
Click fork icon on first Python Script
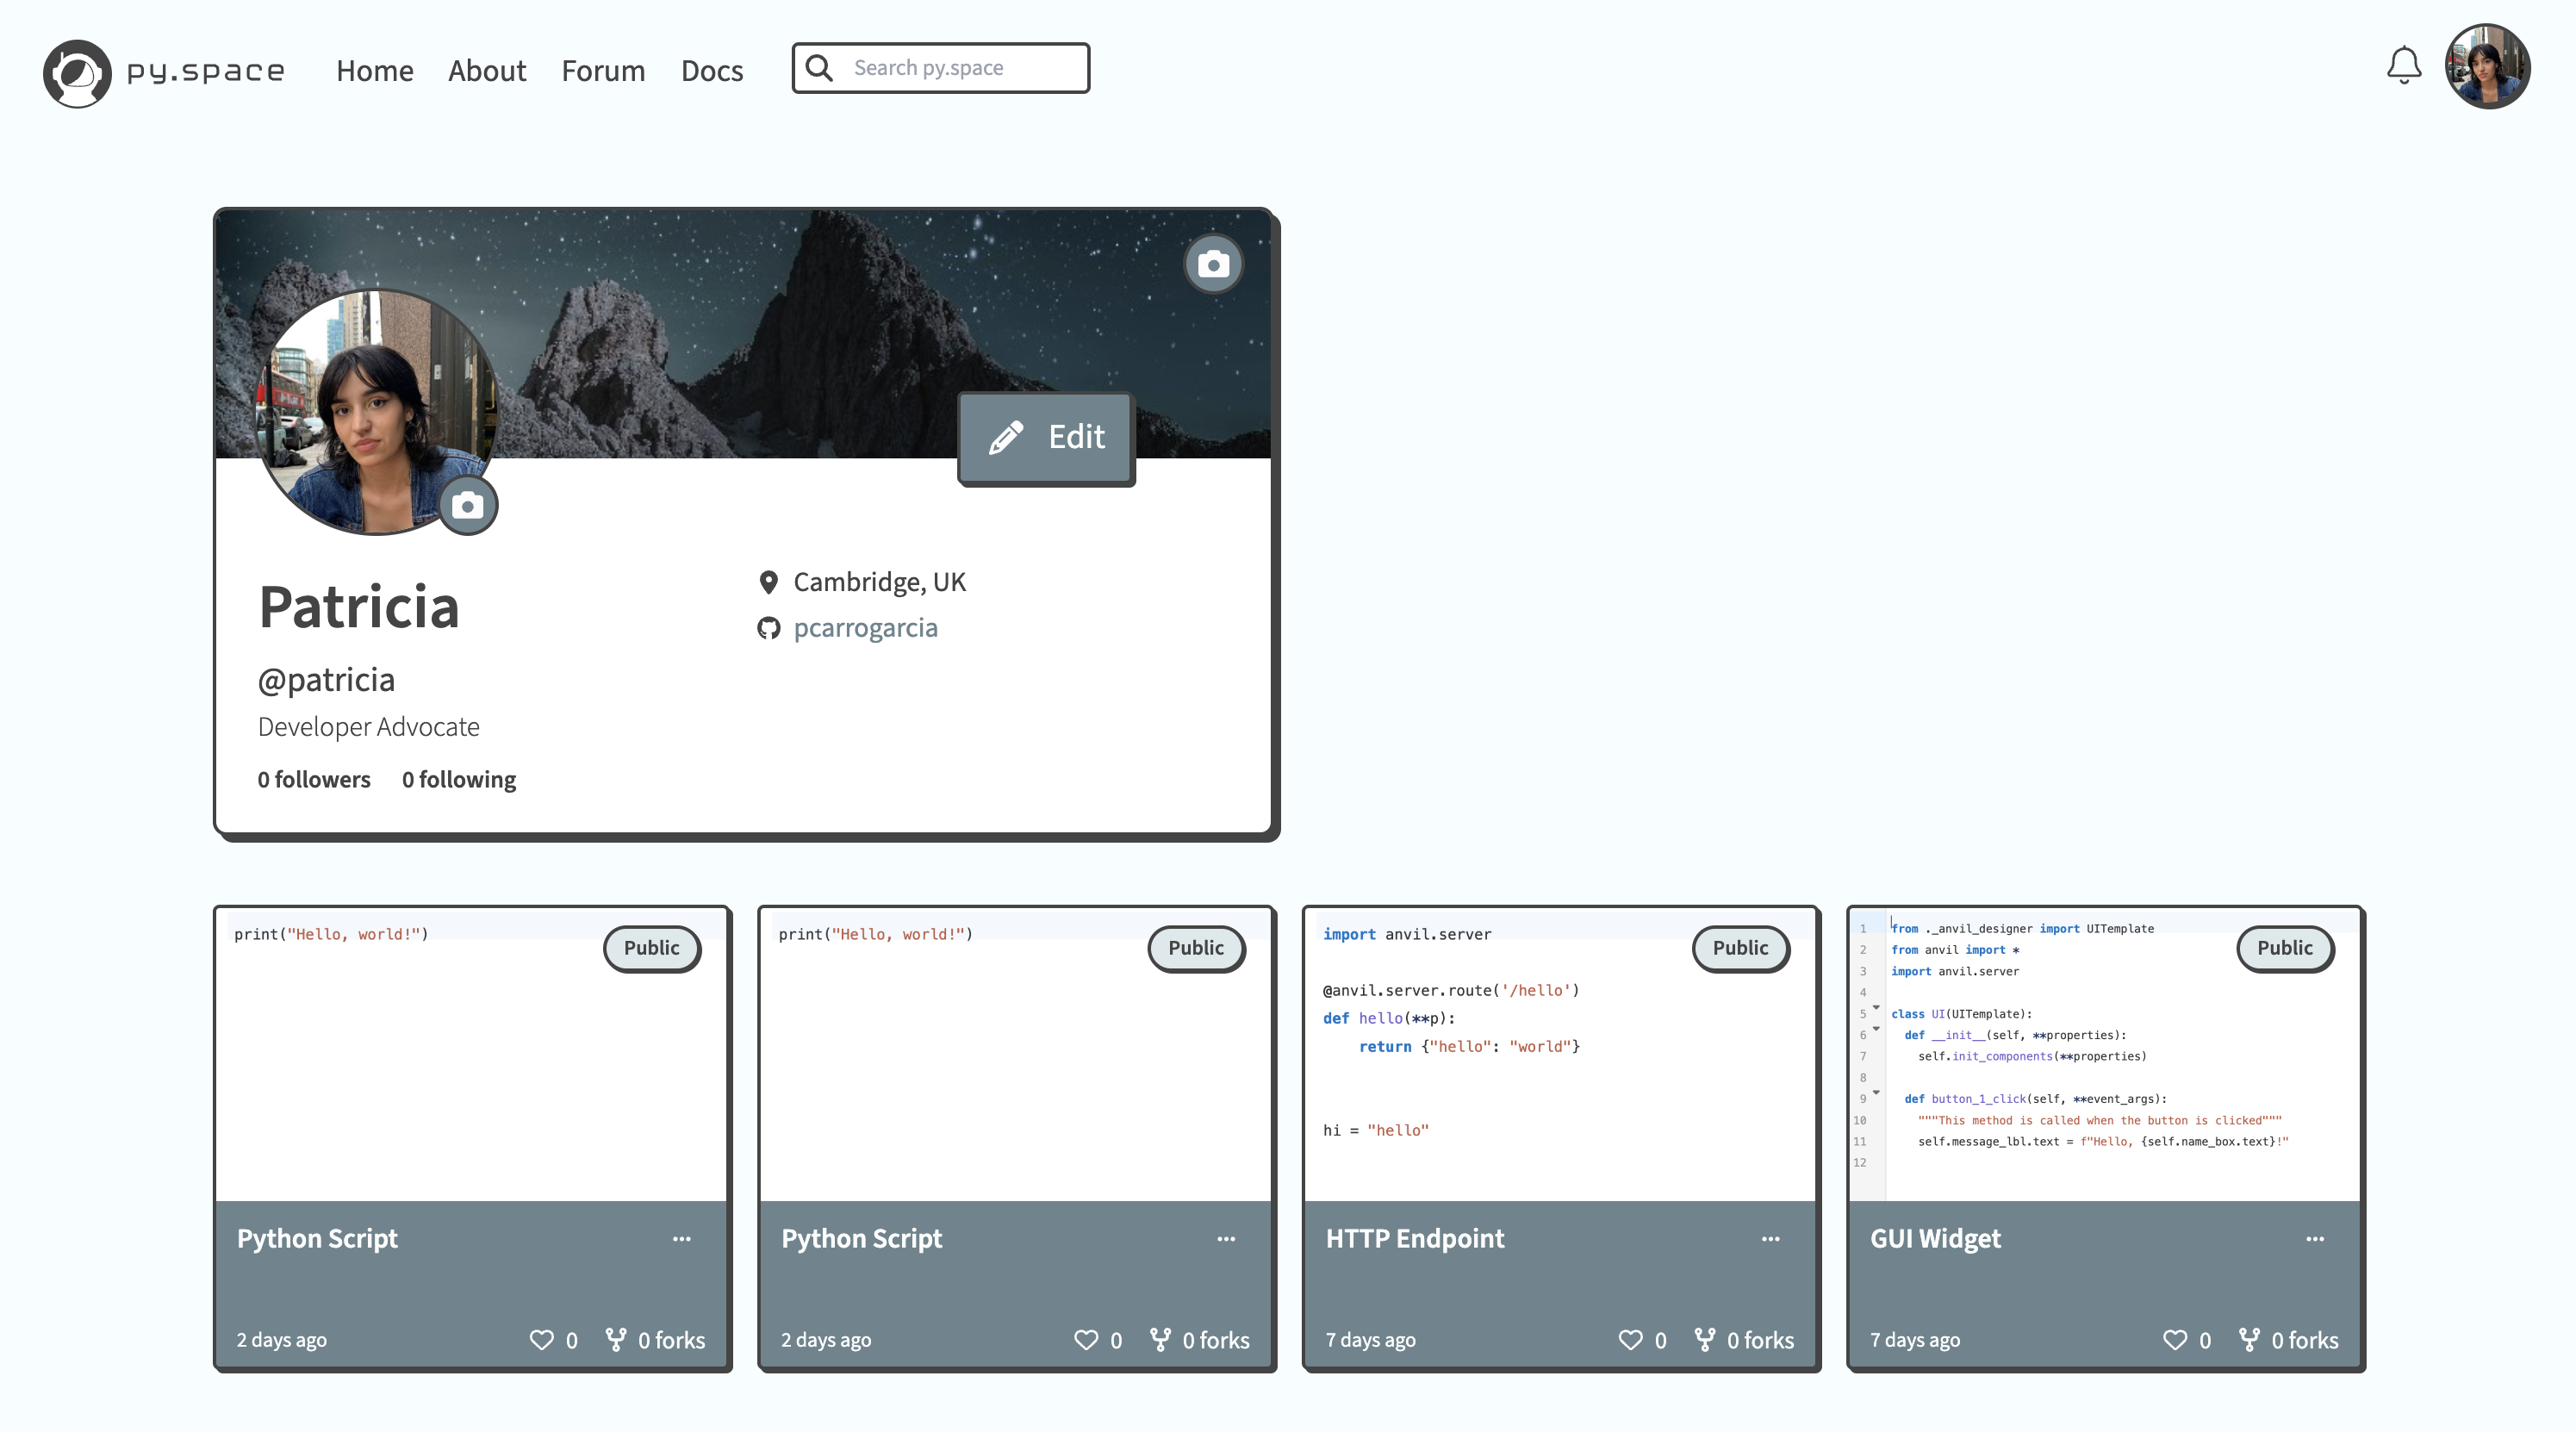click(x=616, y=1339)
